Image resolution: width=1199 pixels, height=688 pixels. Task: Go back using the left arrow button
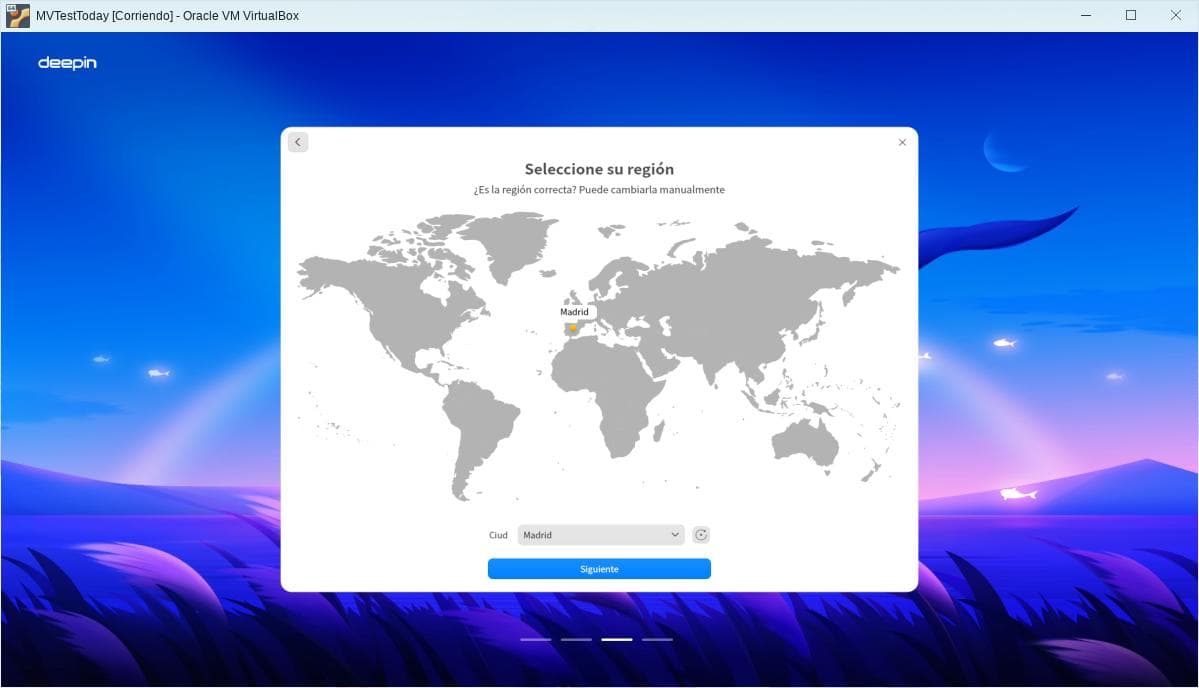[x=298, y=142]
